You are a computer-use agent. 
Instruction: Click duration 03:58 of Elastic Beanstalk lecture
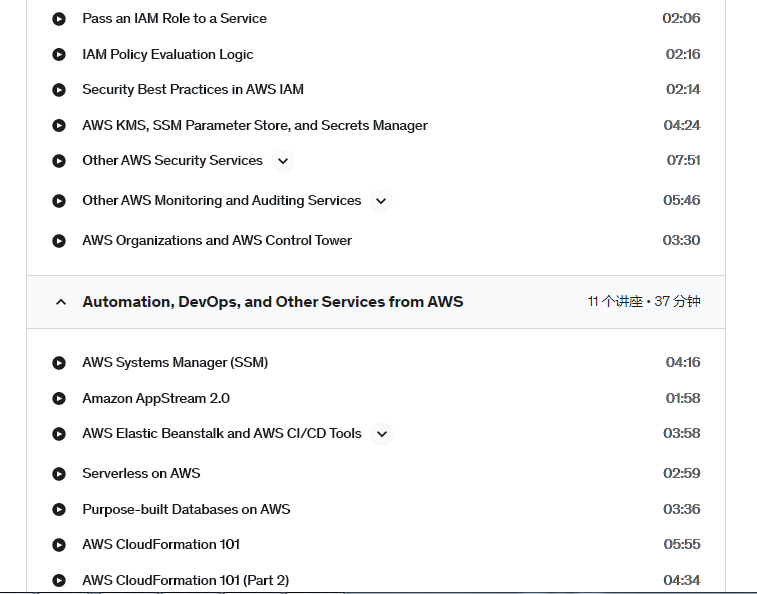click(x=682, y=433)
